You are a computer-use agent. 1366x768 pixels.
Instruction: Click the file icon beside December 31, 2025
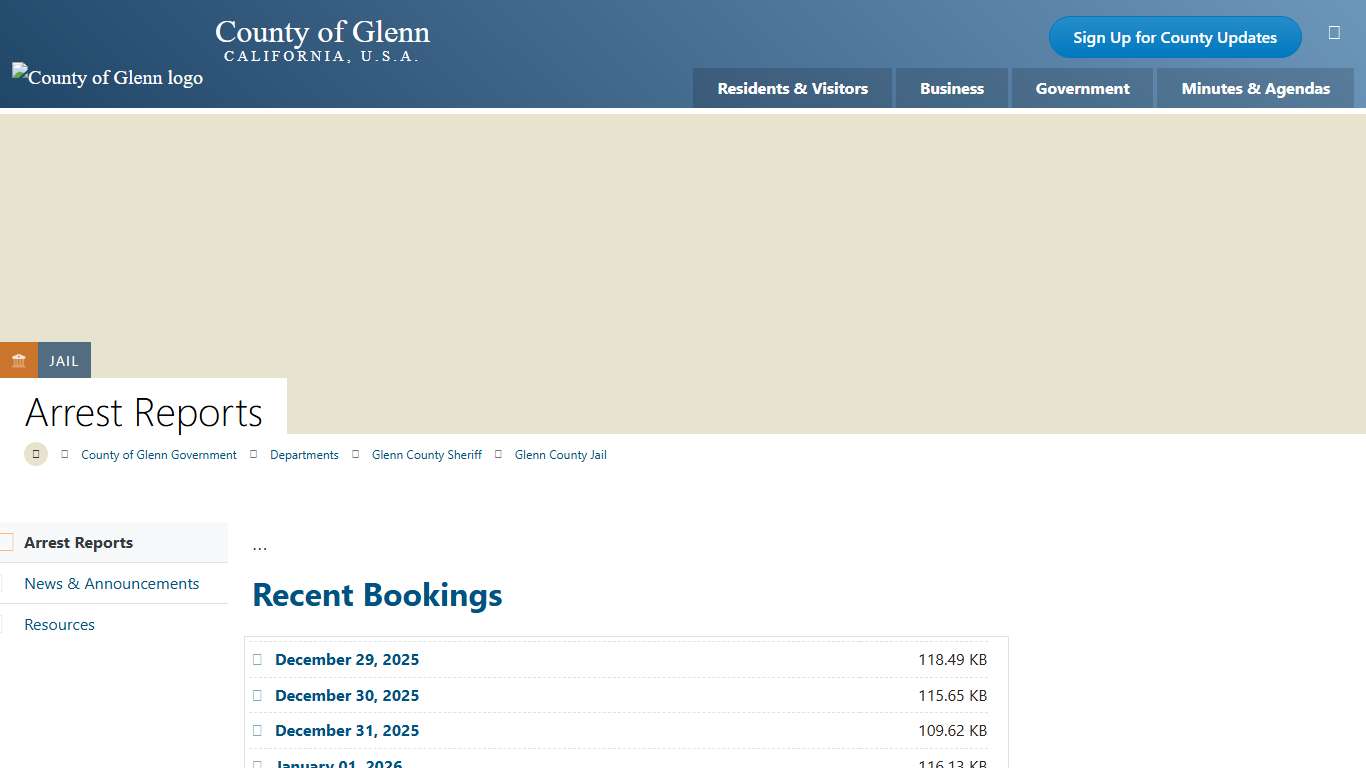point(258,730)
